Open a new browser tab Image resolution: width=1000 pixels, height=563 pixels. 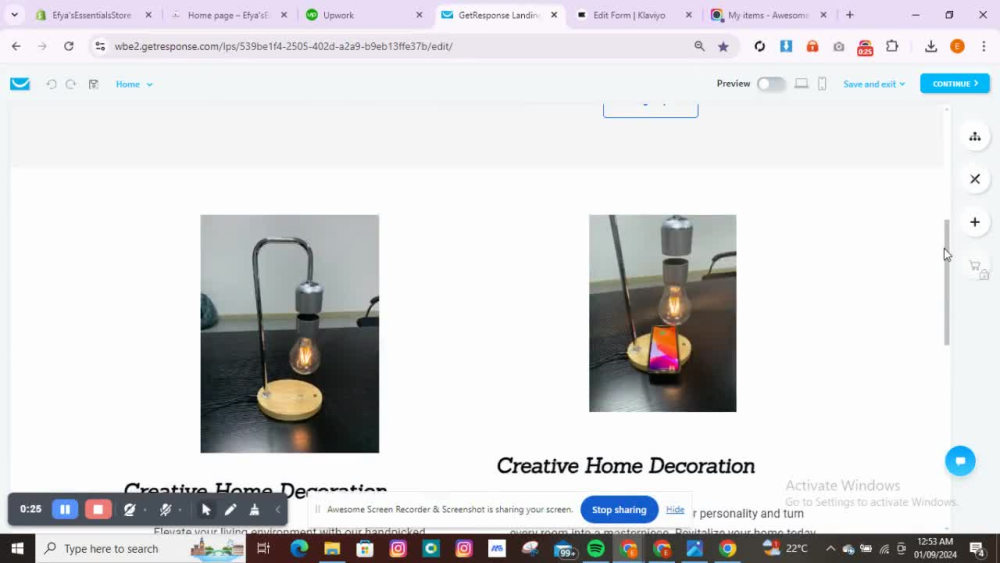(x=849, y=15)
